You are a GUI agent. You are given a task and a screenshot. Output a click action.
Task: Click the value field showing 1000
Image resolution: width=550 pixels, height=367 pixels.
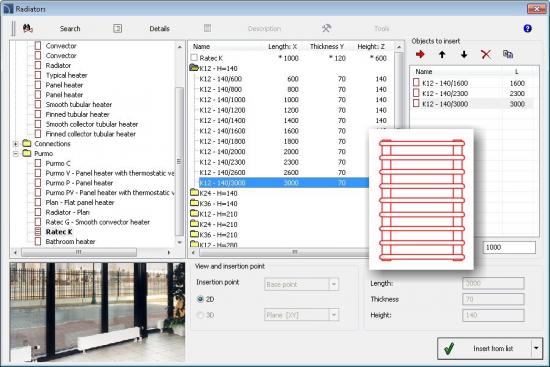509,247
